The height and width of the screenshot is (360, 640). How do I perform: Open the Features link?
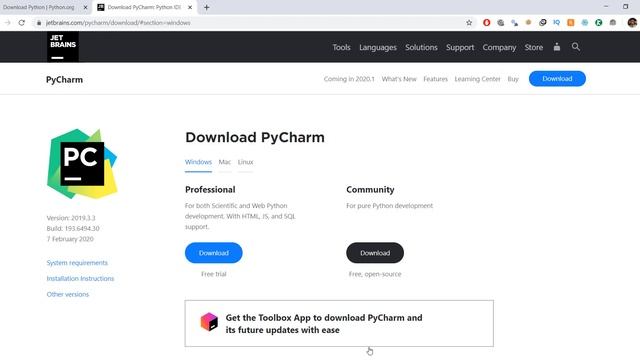(x=436, y=79)
